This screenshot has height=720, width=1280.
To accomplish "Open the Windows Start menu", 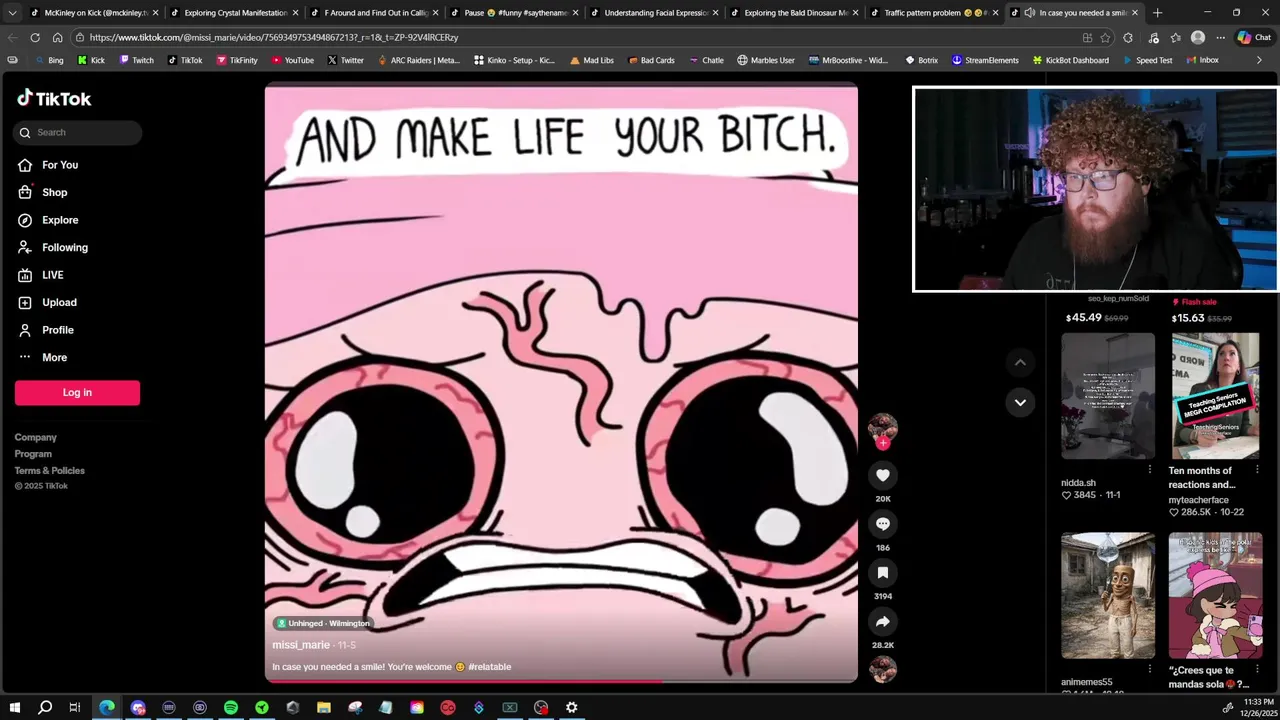I will point(14,707).
